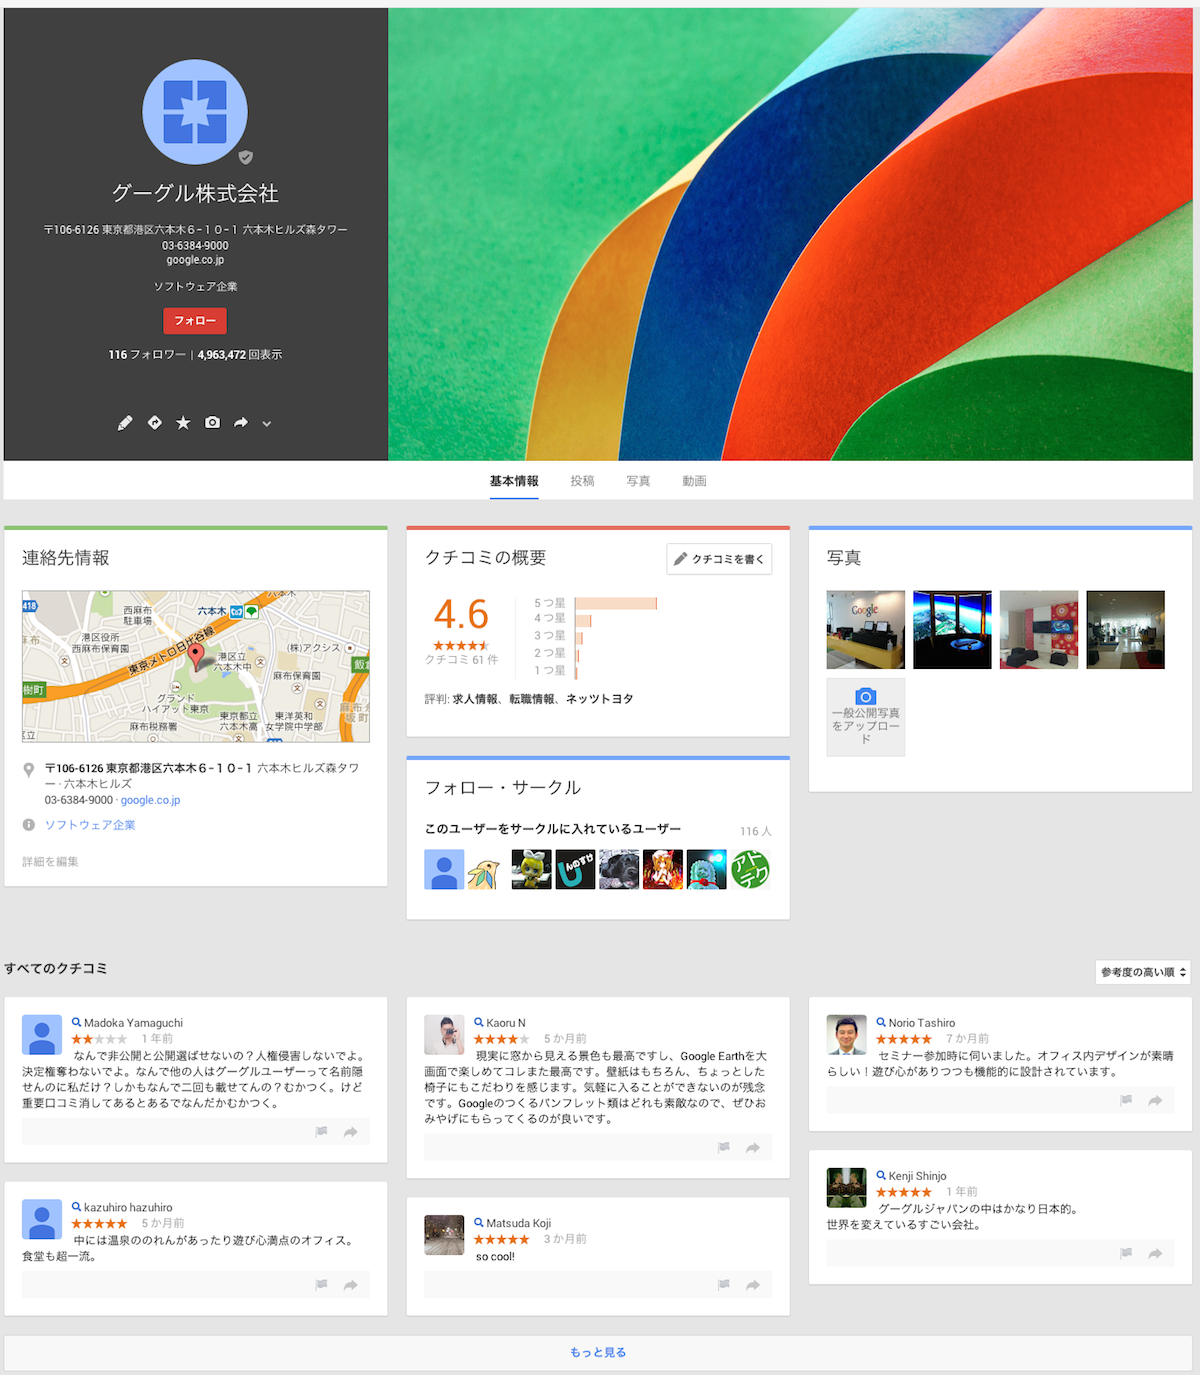Flag kazuhiro hazuhiro's review
The image size is (1200, 1375).
321,1285
